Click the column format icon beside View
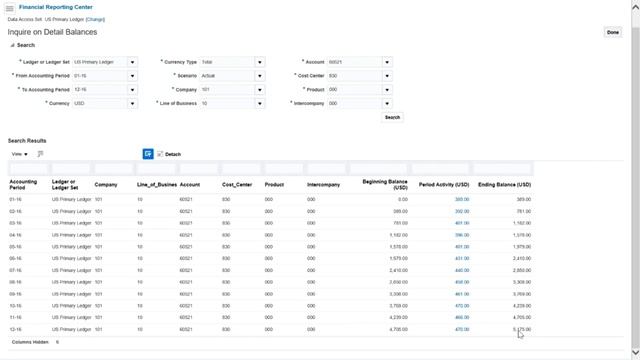The image size is (640, 360). click(40, 154)
